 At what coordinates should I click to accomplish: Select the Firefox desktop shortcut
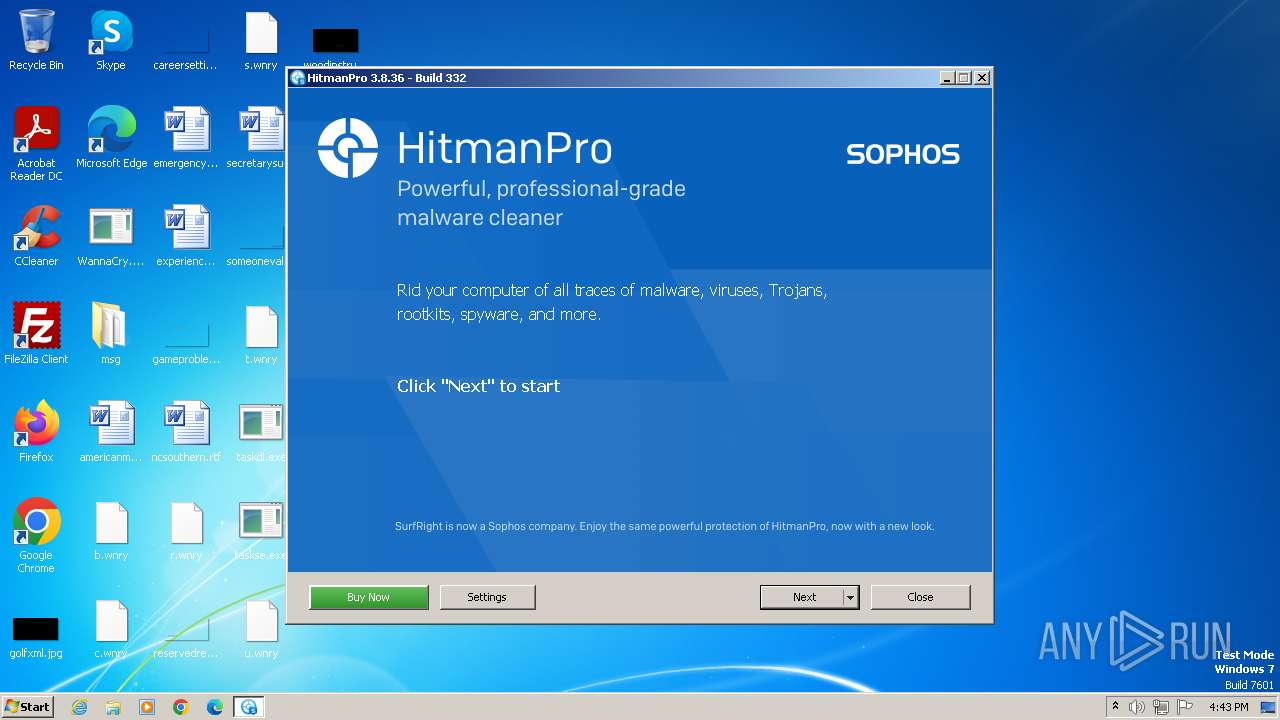pos(36,432)
